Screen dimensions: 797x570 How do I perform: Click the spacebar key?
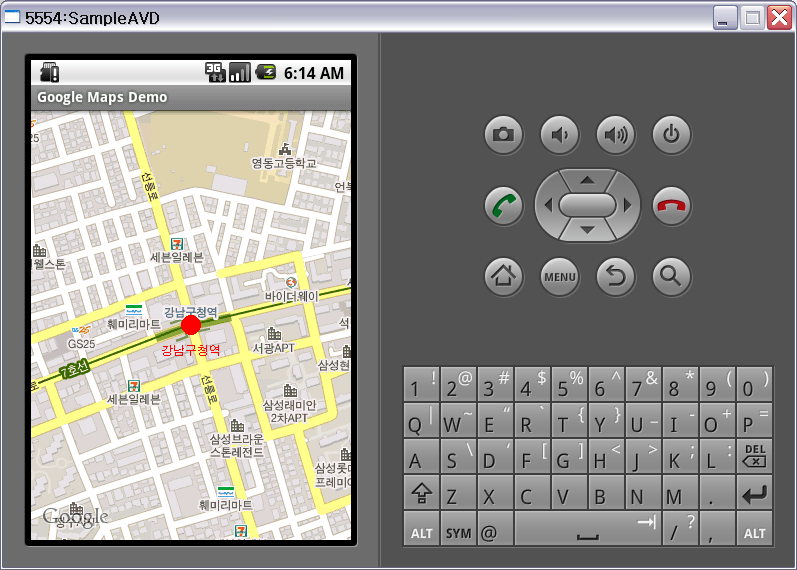click(588, 529)
